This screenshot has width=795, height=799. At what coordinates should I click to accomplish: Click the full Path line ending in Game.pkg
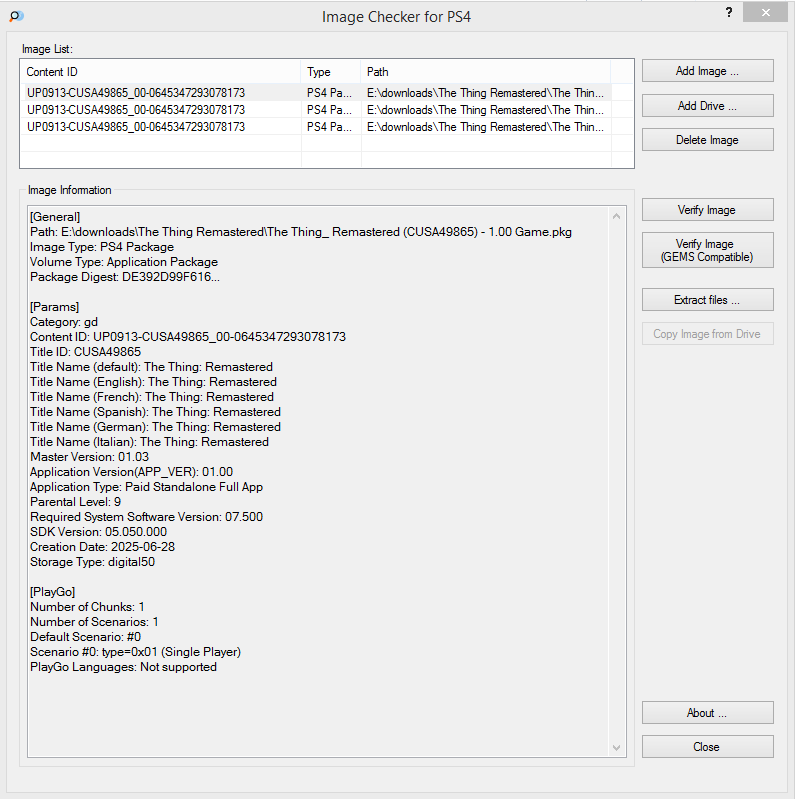(301, 232)
